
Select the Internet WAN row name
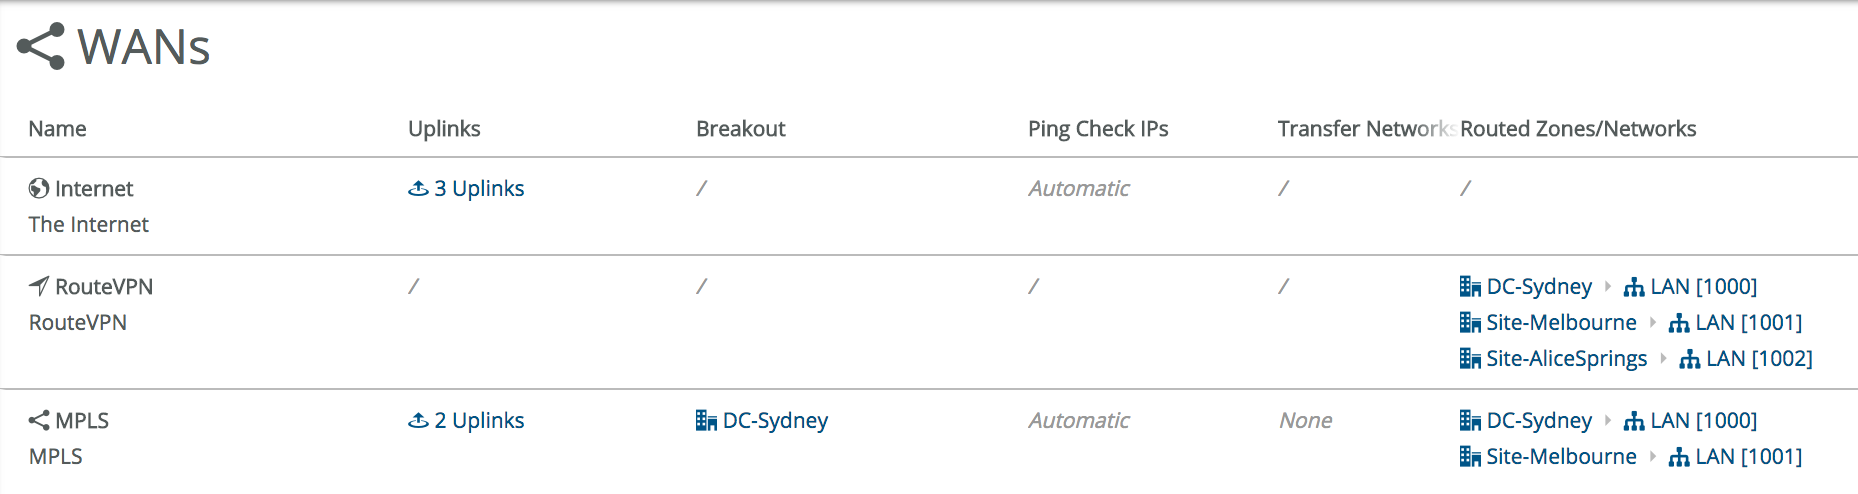(94, 189)
